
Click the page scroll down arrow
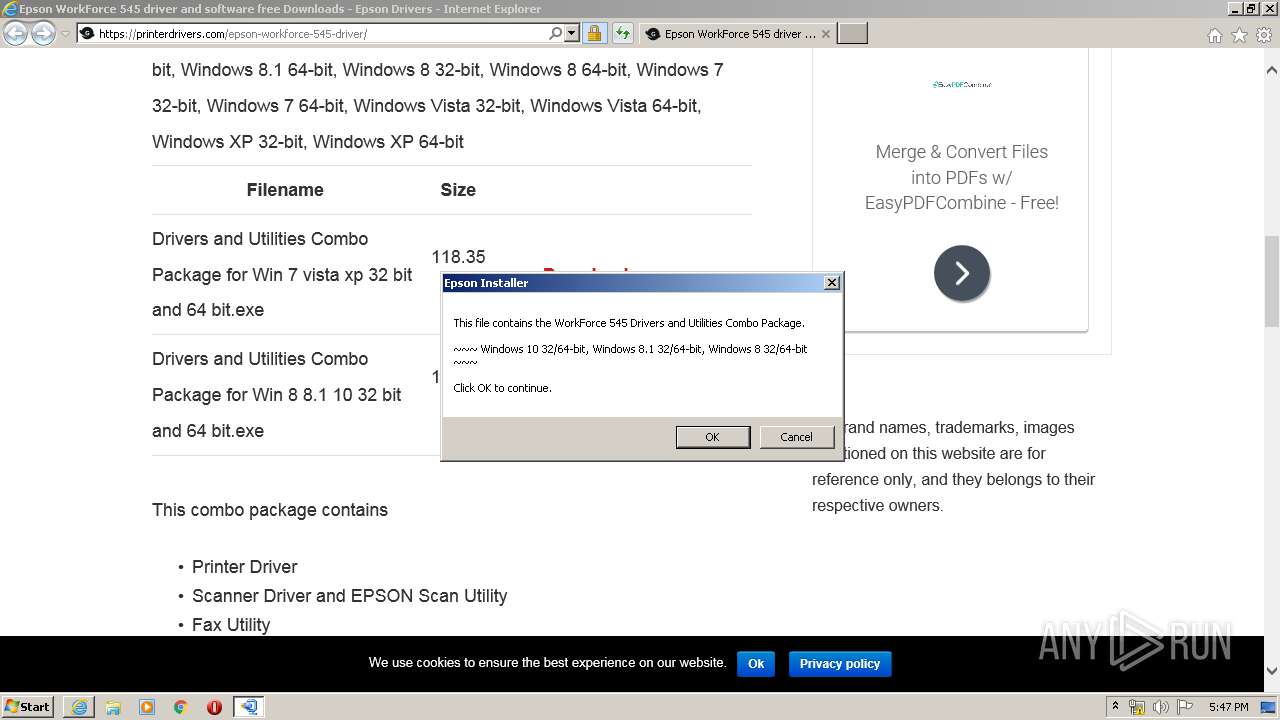pyautogui.click(x=1271, y=671)
